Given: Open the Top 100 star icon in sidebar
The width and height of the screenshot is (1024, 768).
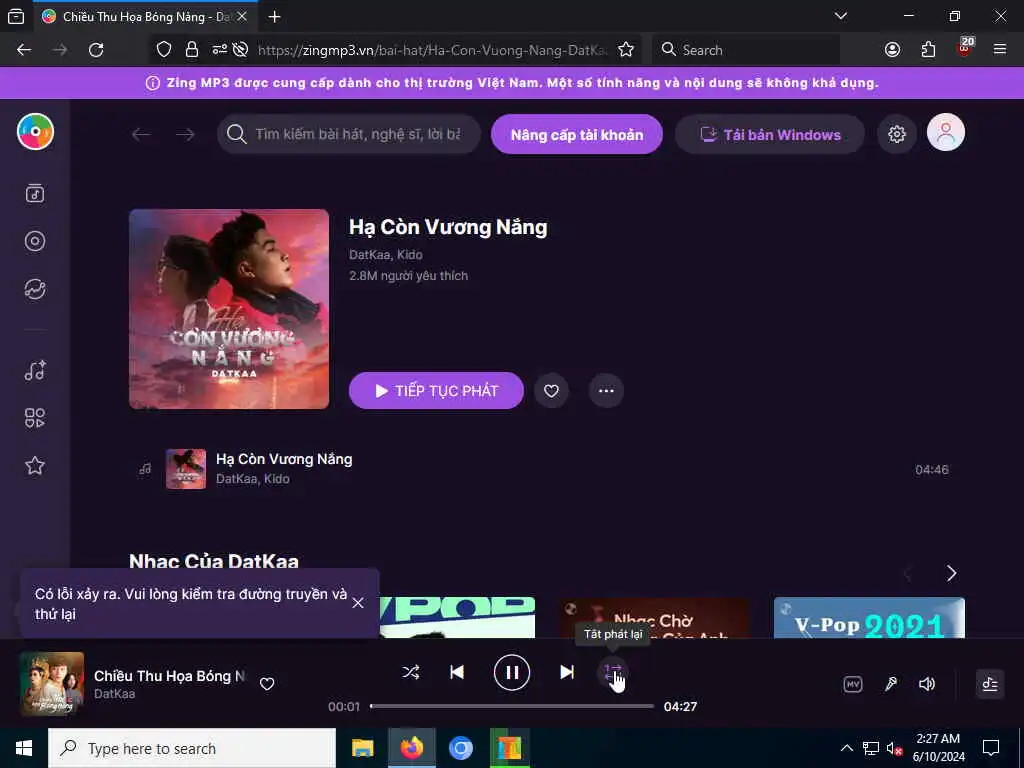Looking at the screenshot, I should click(35, 466).
